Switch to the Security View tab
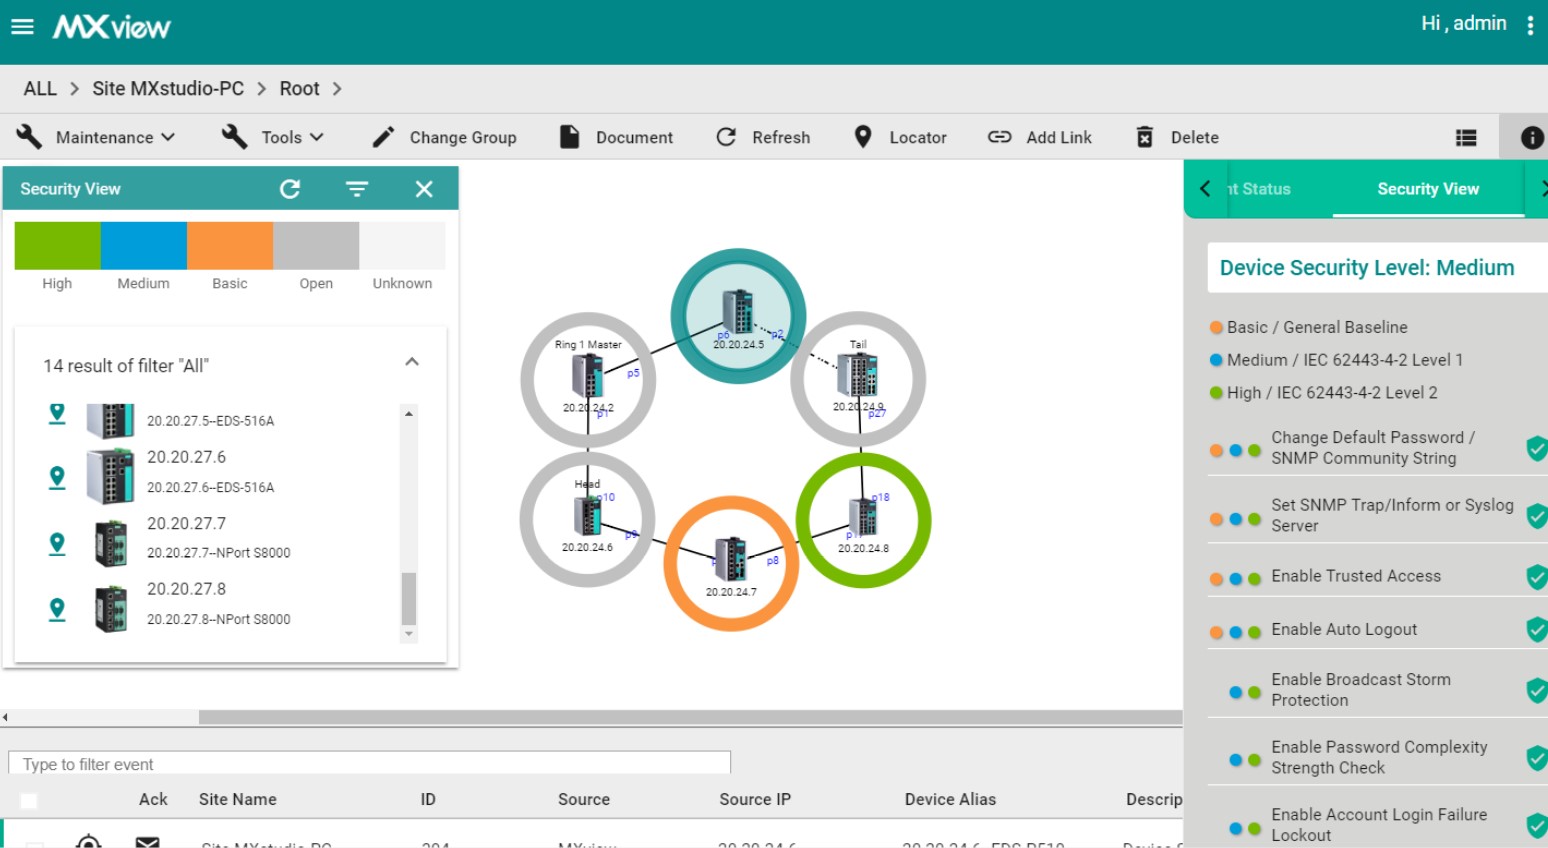The width and height of the screenshot is (1548, 848). [x=1427, y=189]
